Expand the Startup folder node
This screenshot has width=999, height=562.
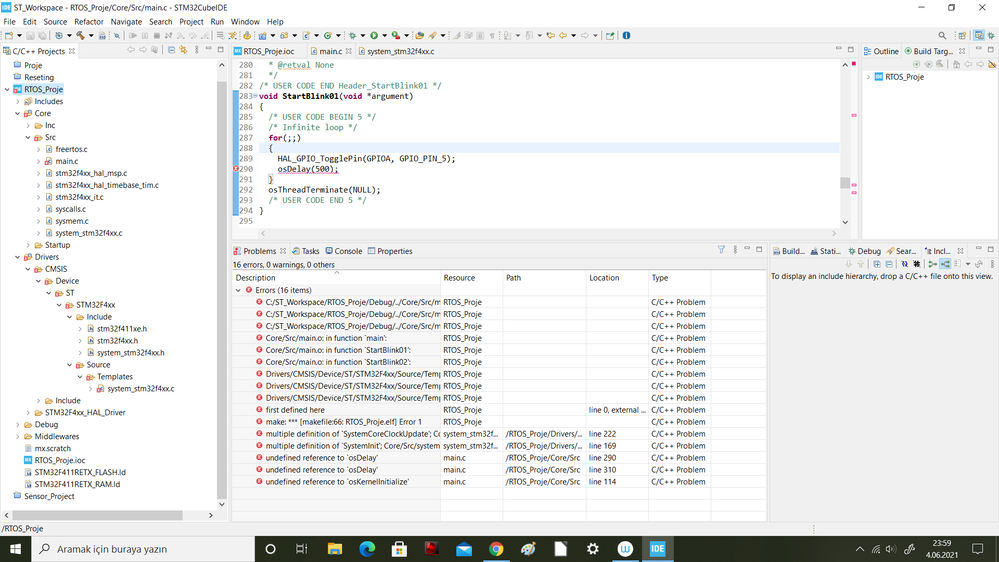coord(28,245)
